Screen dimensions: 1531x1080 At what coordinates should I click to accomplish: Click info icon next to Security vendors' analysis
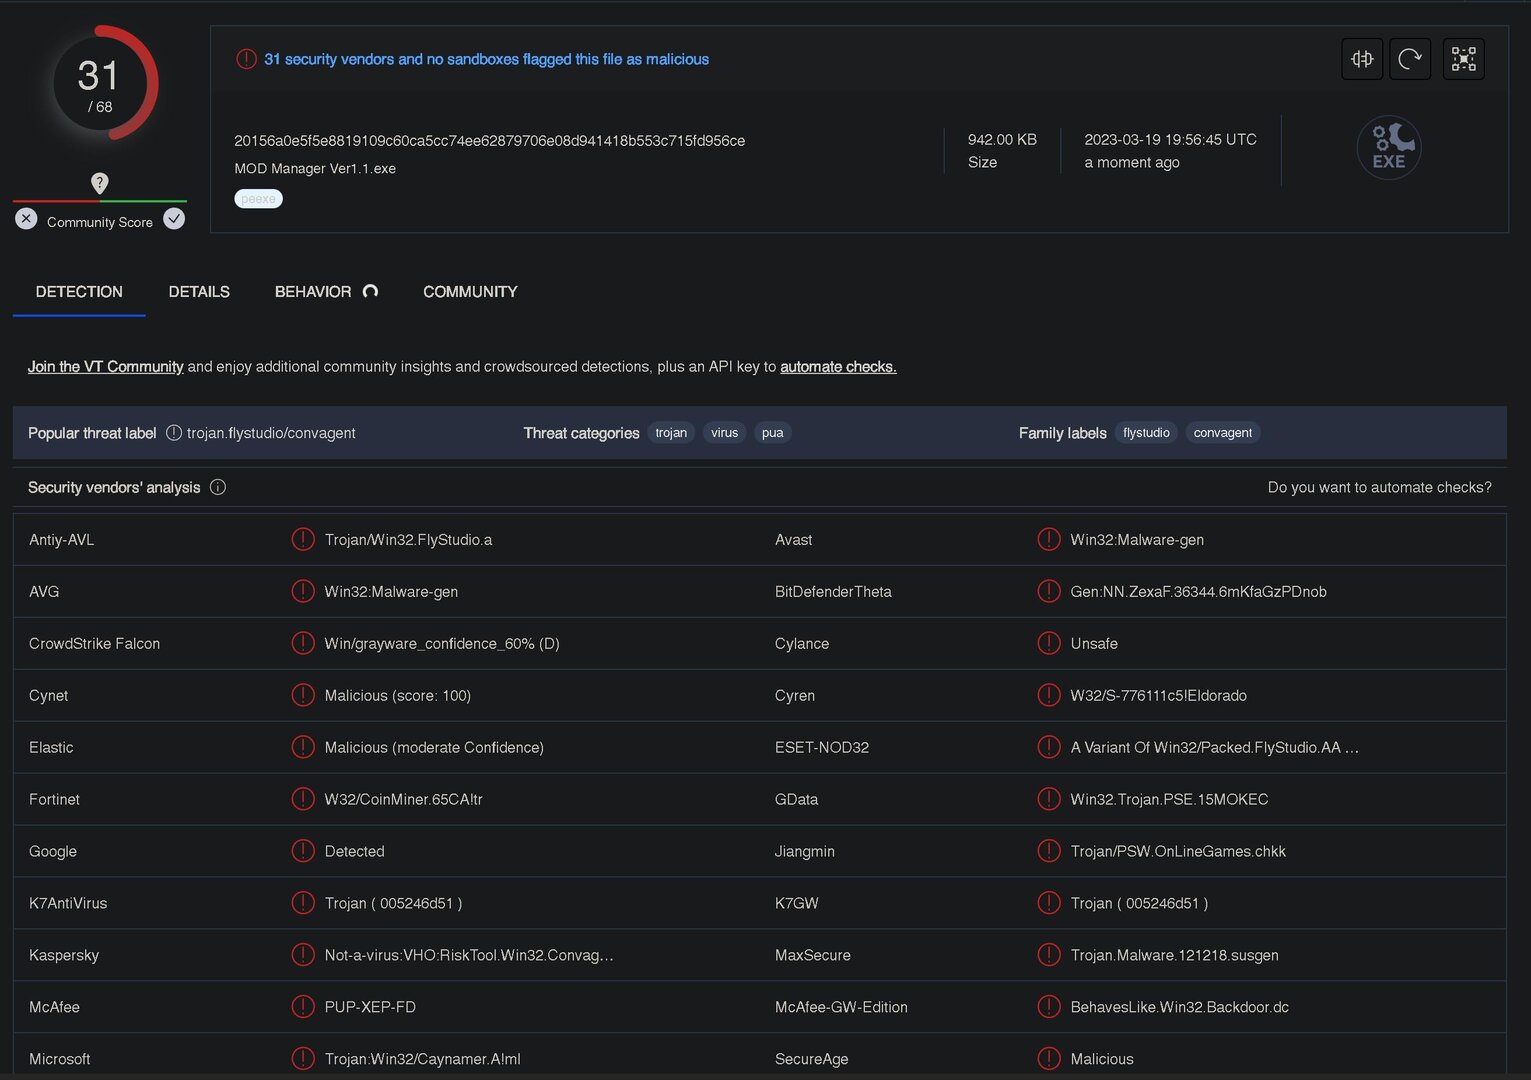pos(218,487)
